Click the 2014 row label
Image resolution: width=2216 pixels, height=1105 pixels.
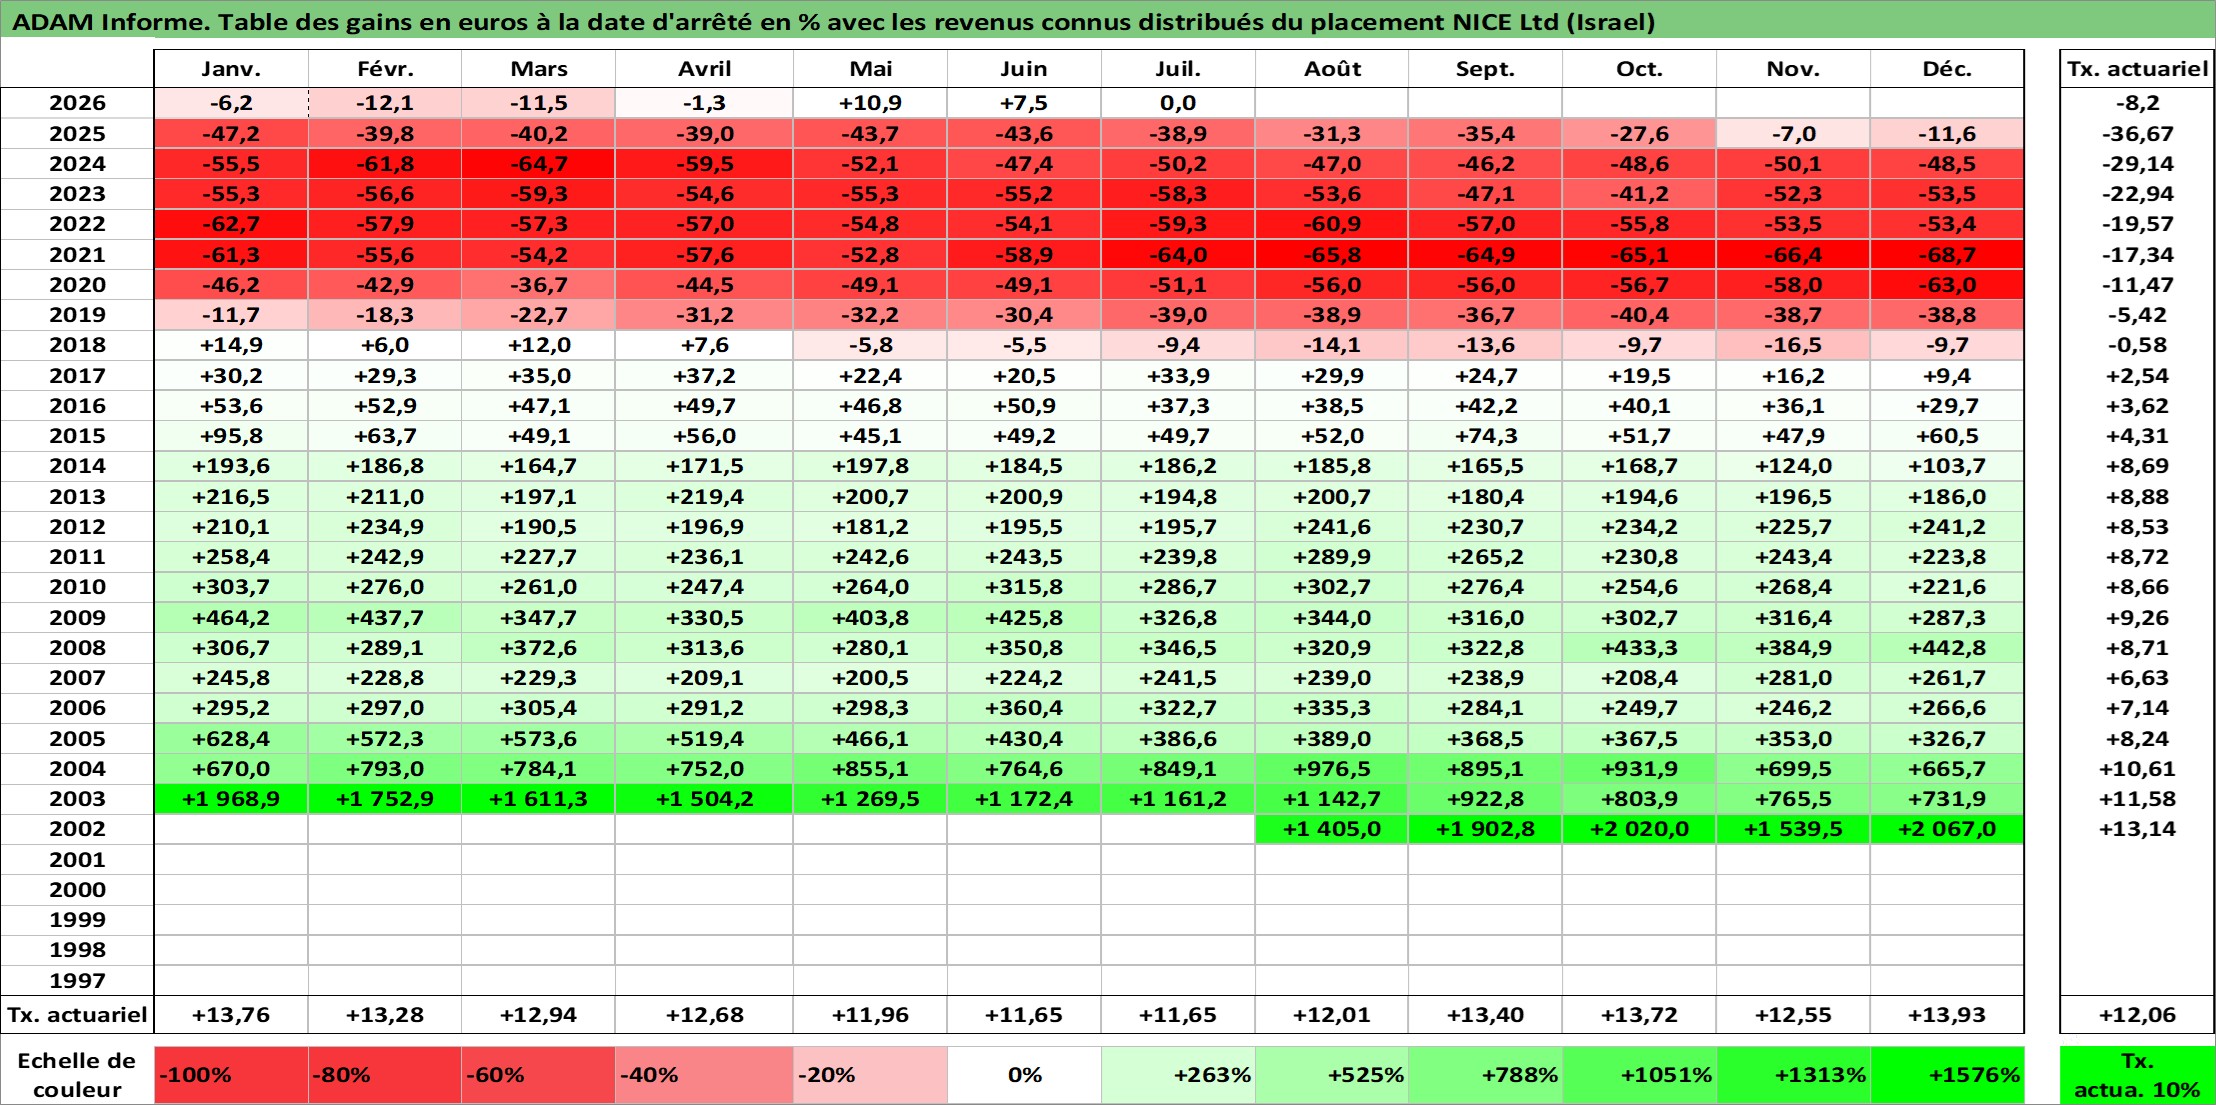coord(77,466)
